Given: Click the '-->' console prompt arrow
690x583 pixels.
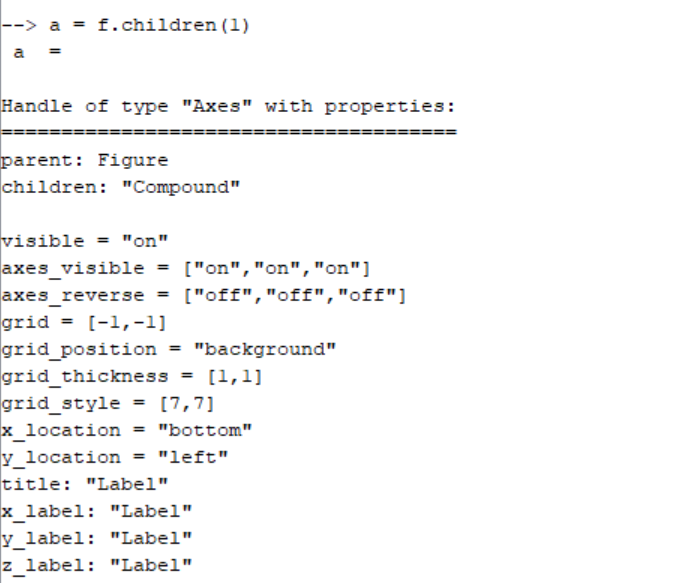Looking at the screenshot, I should (x=19, y=25).
